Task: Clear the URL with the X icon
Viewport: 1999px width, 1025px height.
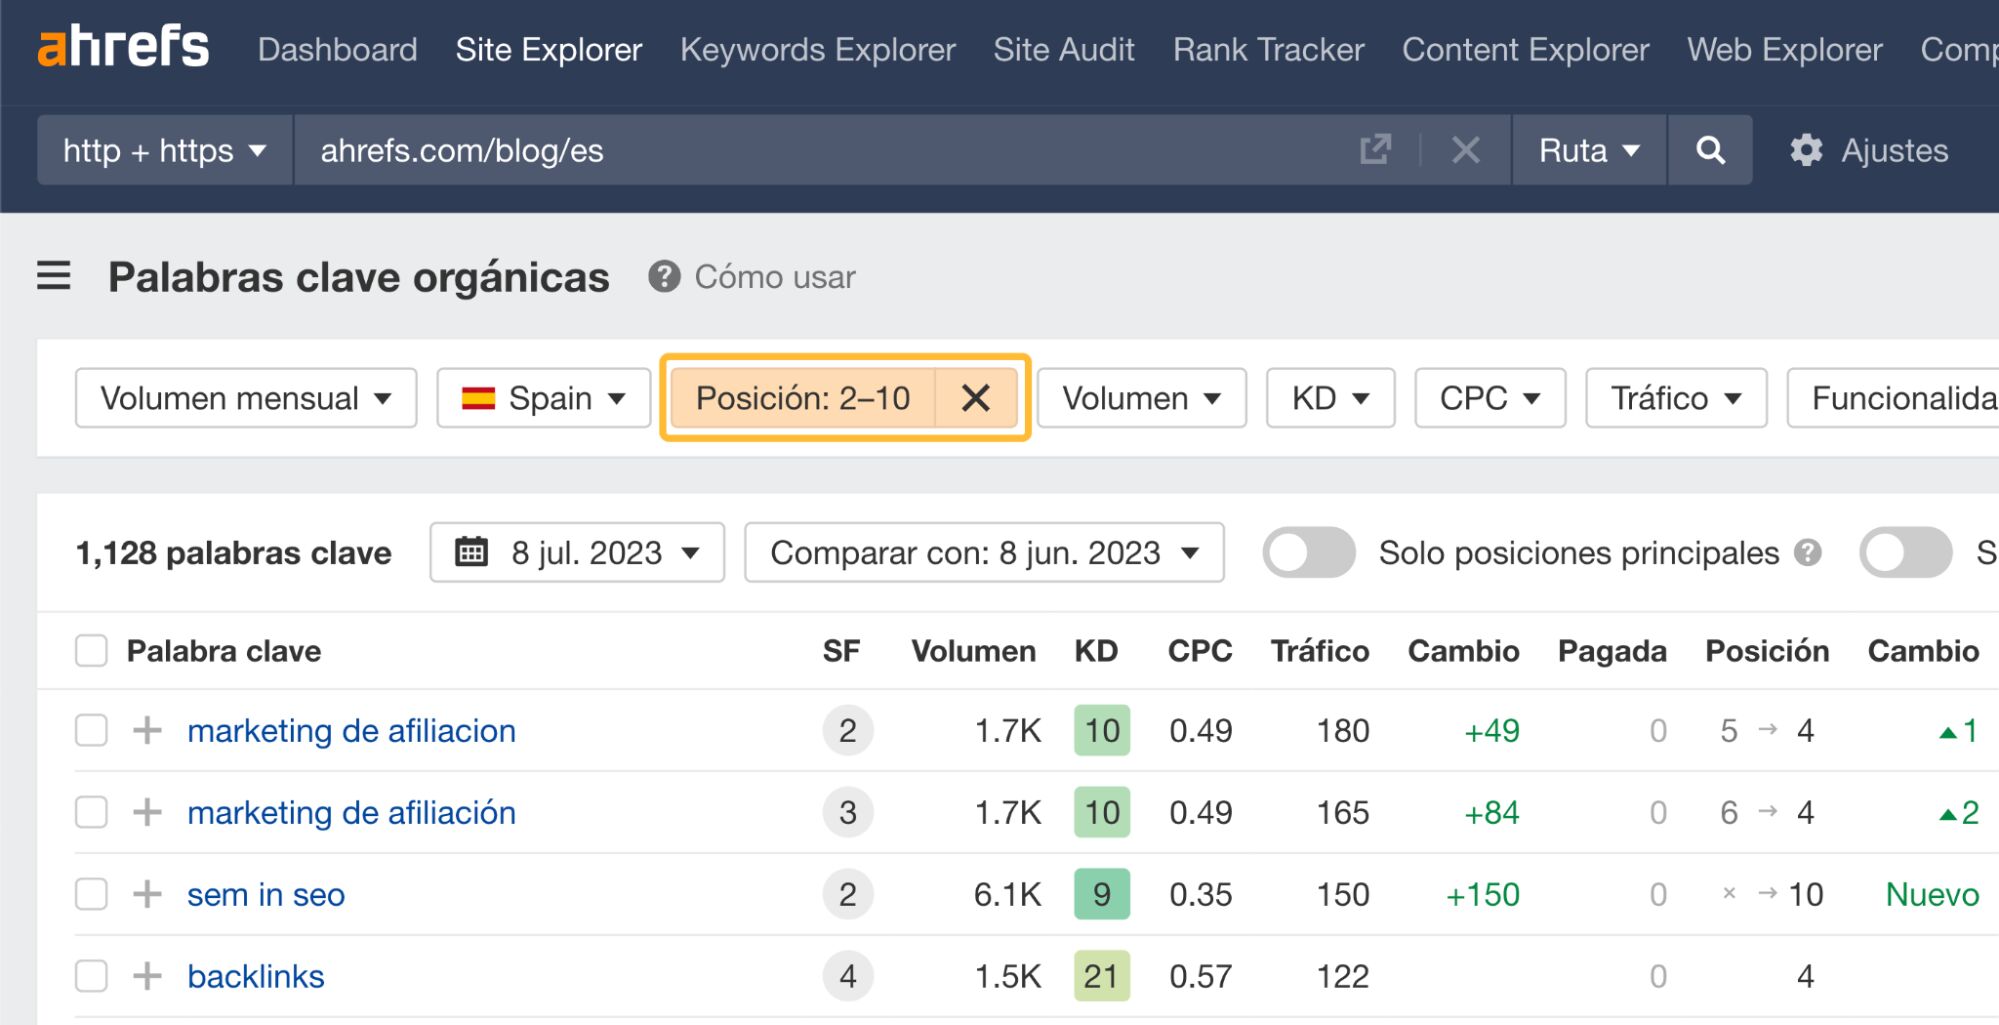Action: [x=1464, y=151]
